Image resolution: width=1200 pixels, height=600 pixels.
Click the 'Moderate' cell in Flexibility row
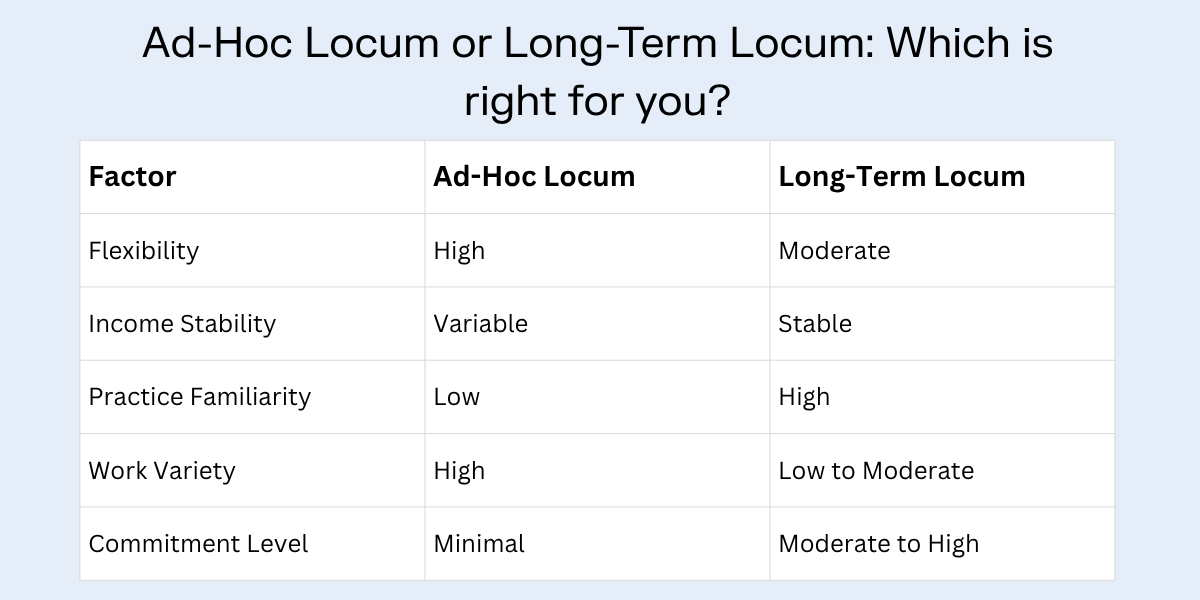[834, 250]
